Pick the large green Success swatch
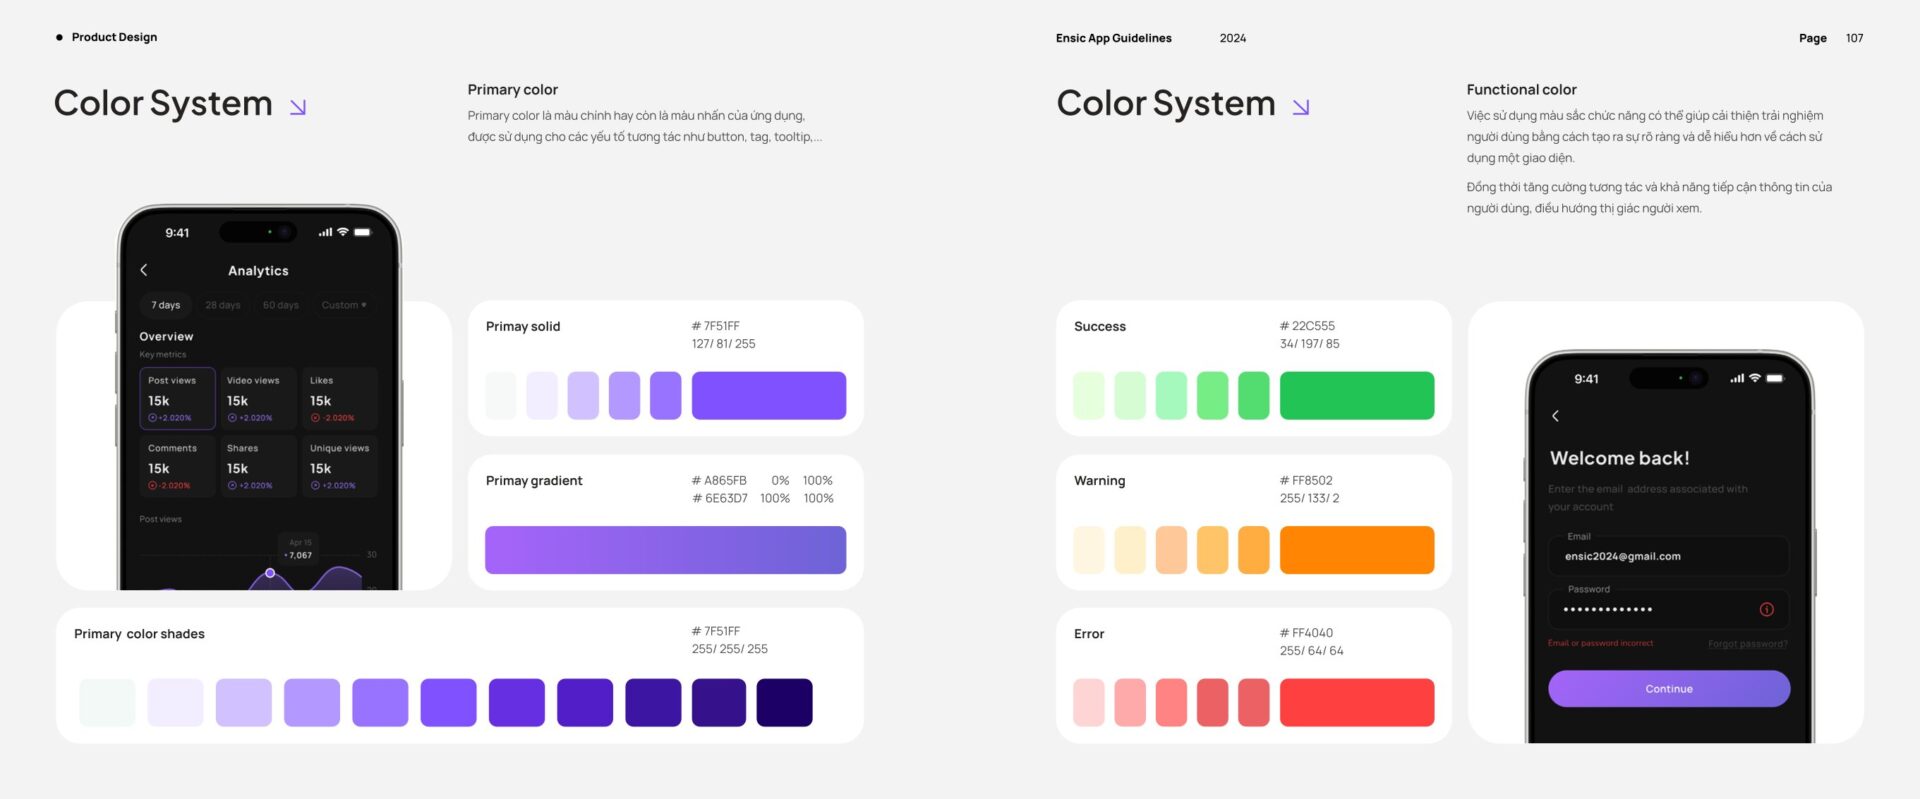This screenshot has width=1920, height=799. pyautogui.click(x=1357, y=395)
